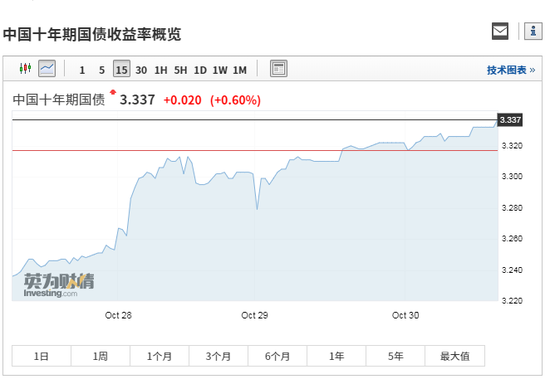Click the 3.260 axis label

click(x=512, y=238)
